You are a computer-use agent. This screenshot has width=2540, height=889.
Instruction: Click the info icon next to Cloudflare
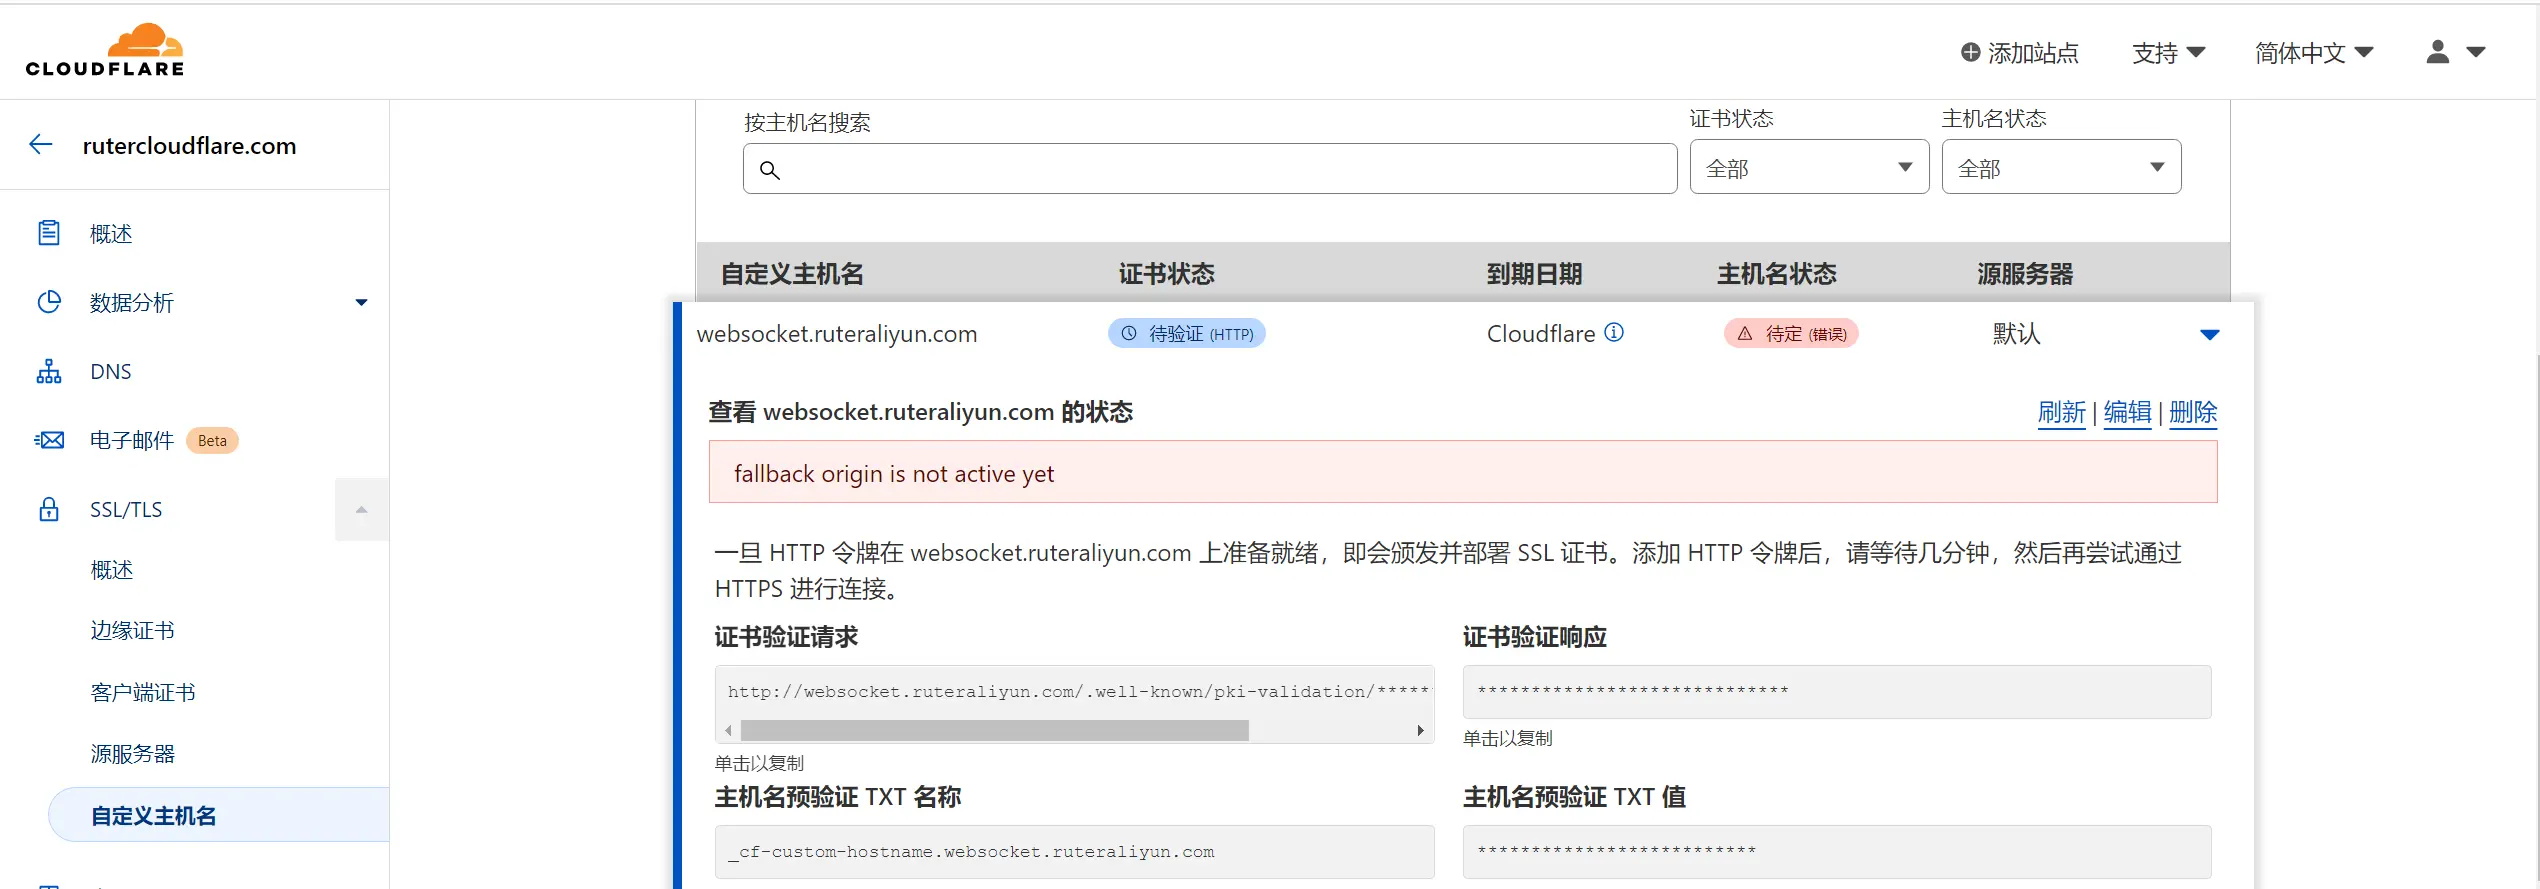(x=1614, y=332)
